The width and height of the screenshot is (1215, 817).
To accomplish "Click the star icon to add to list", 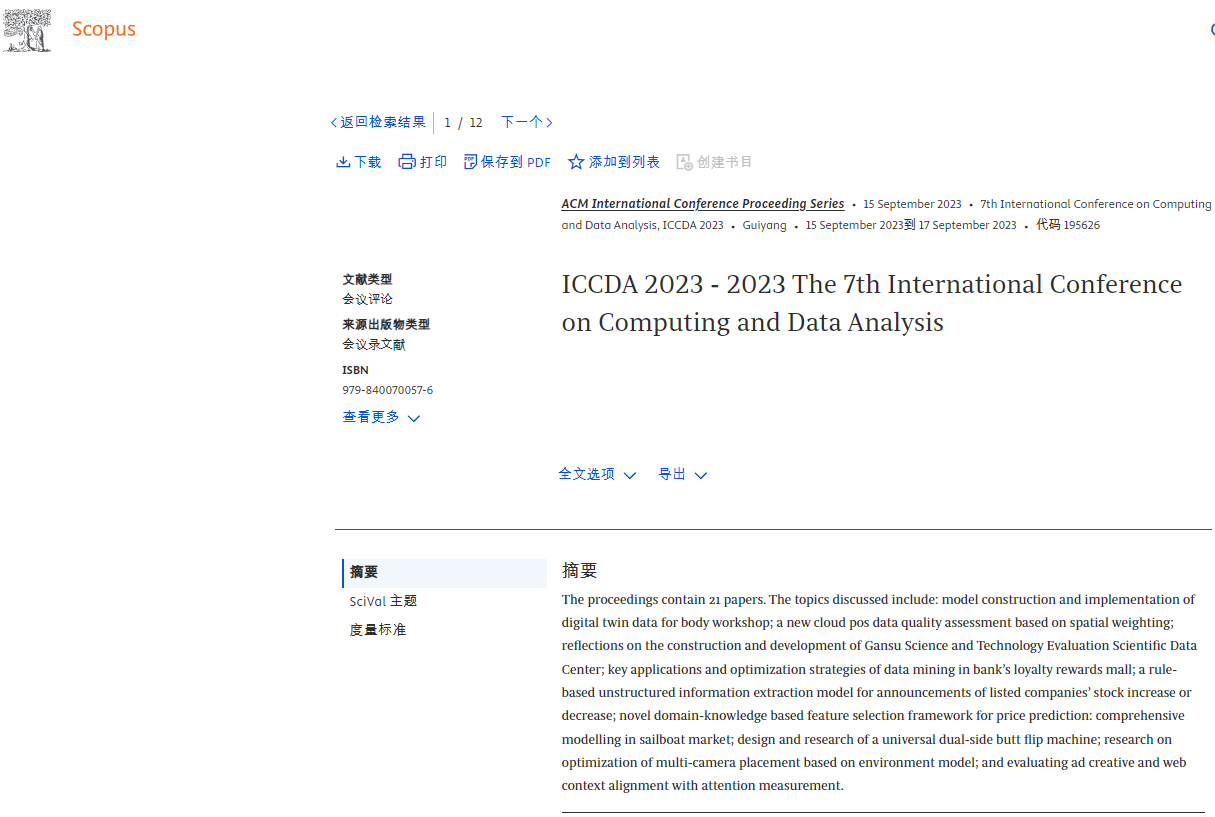I will coord(576,162).
